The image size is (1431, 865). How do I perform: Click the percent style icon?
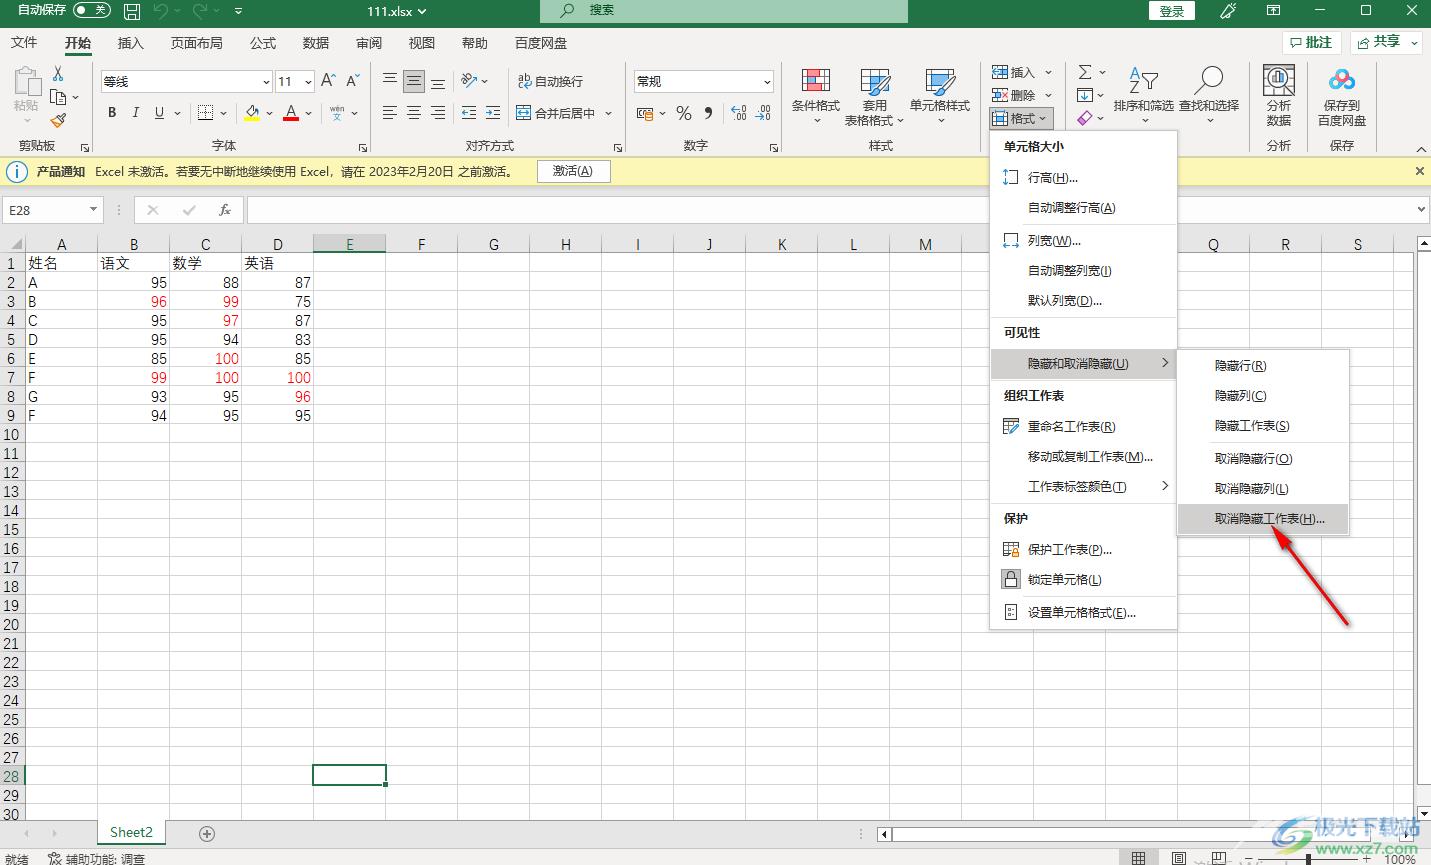pos(684,113)
